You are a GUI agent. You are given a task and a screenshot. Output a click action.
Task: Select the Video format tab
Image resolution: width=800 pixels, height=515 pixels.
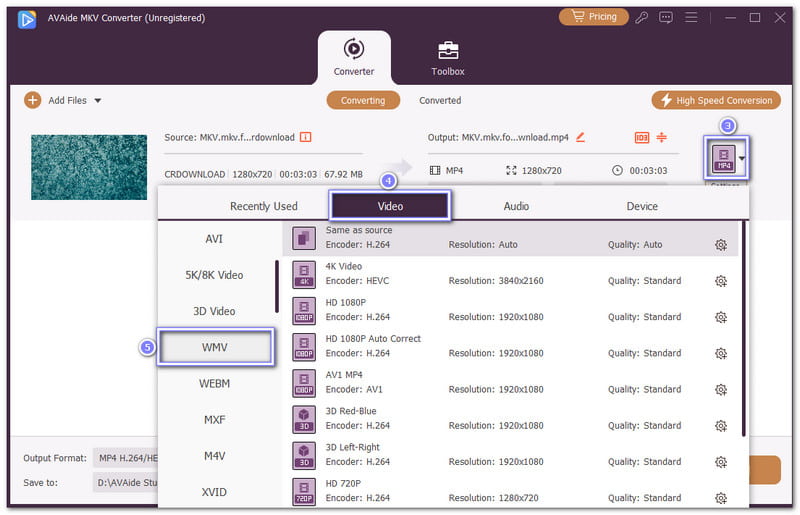click(x=390, y=206)
